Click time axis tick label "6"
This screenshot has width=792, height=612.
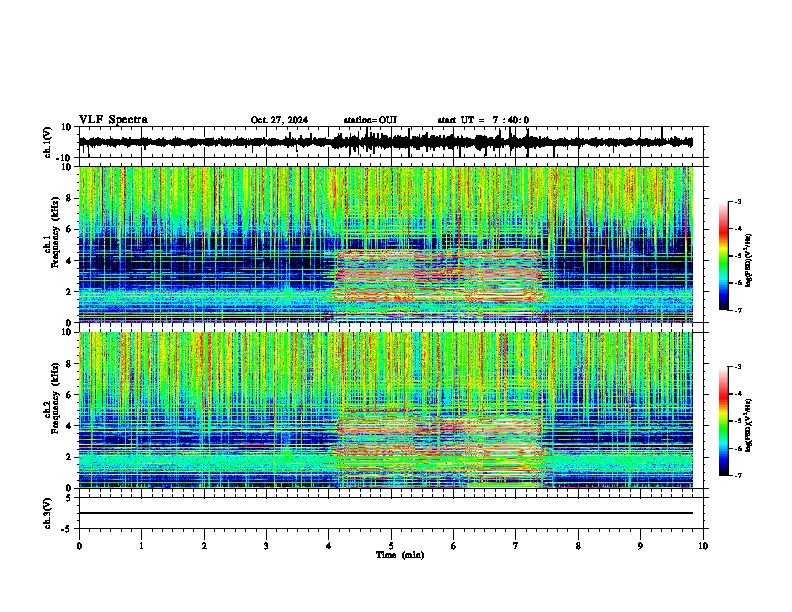coord(454,546)
